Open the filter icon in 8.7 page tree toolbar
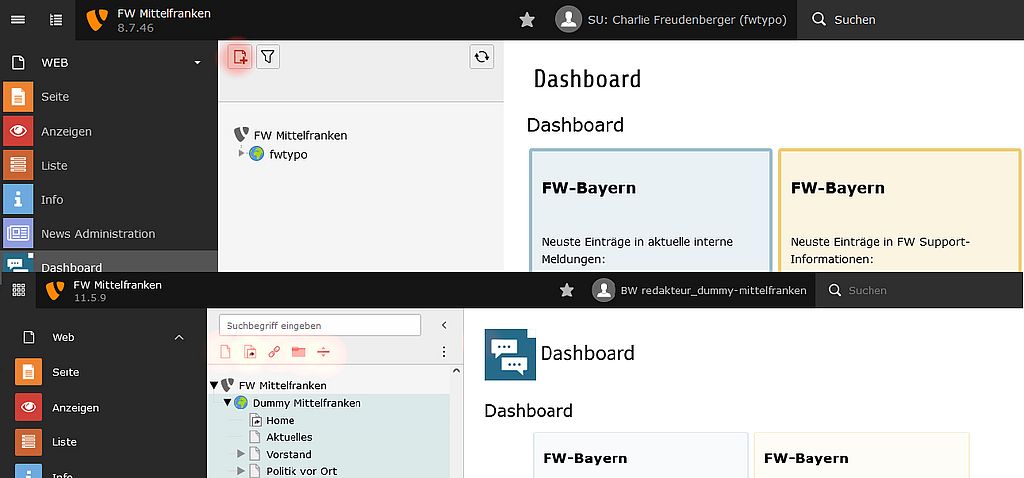This screenshot has height=478, width=1024. point(268,57)
